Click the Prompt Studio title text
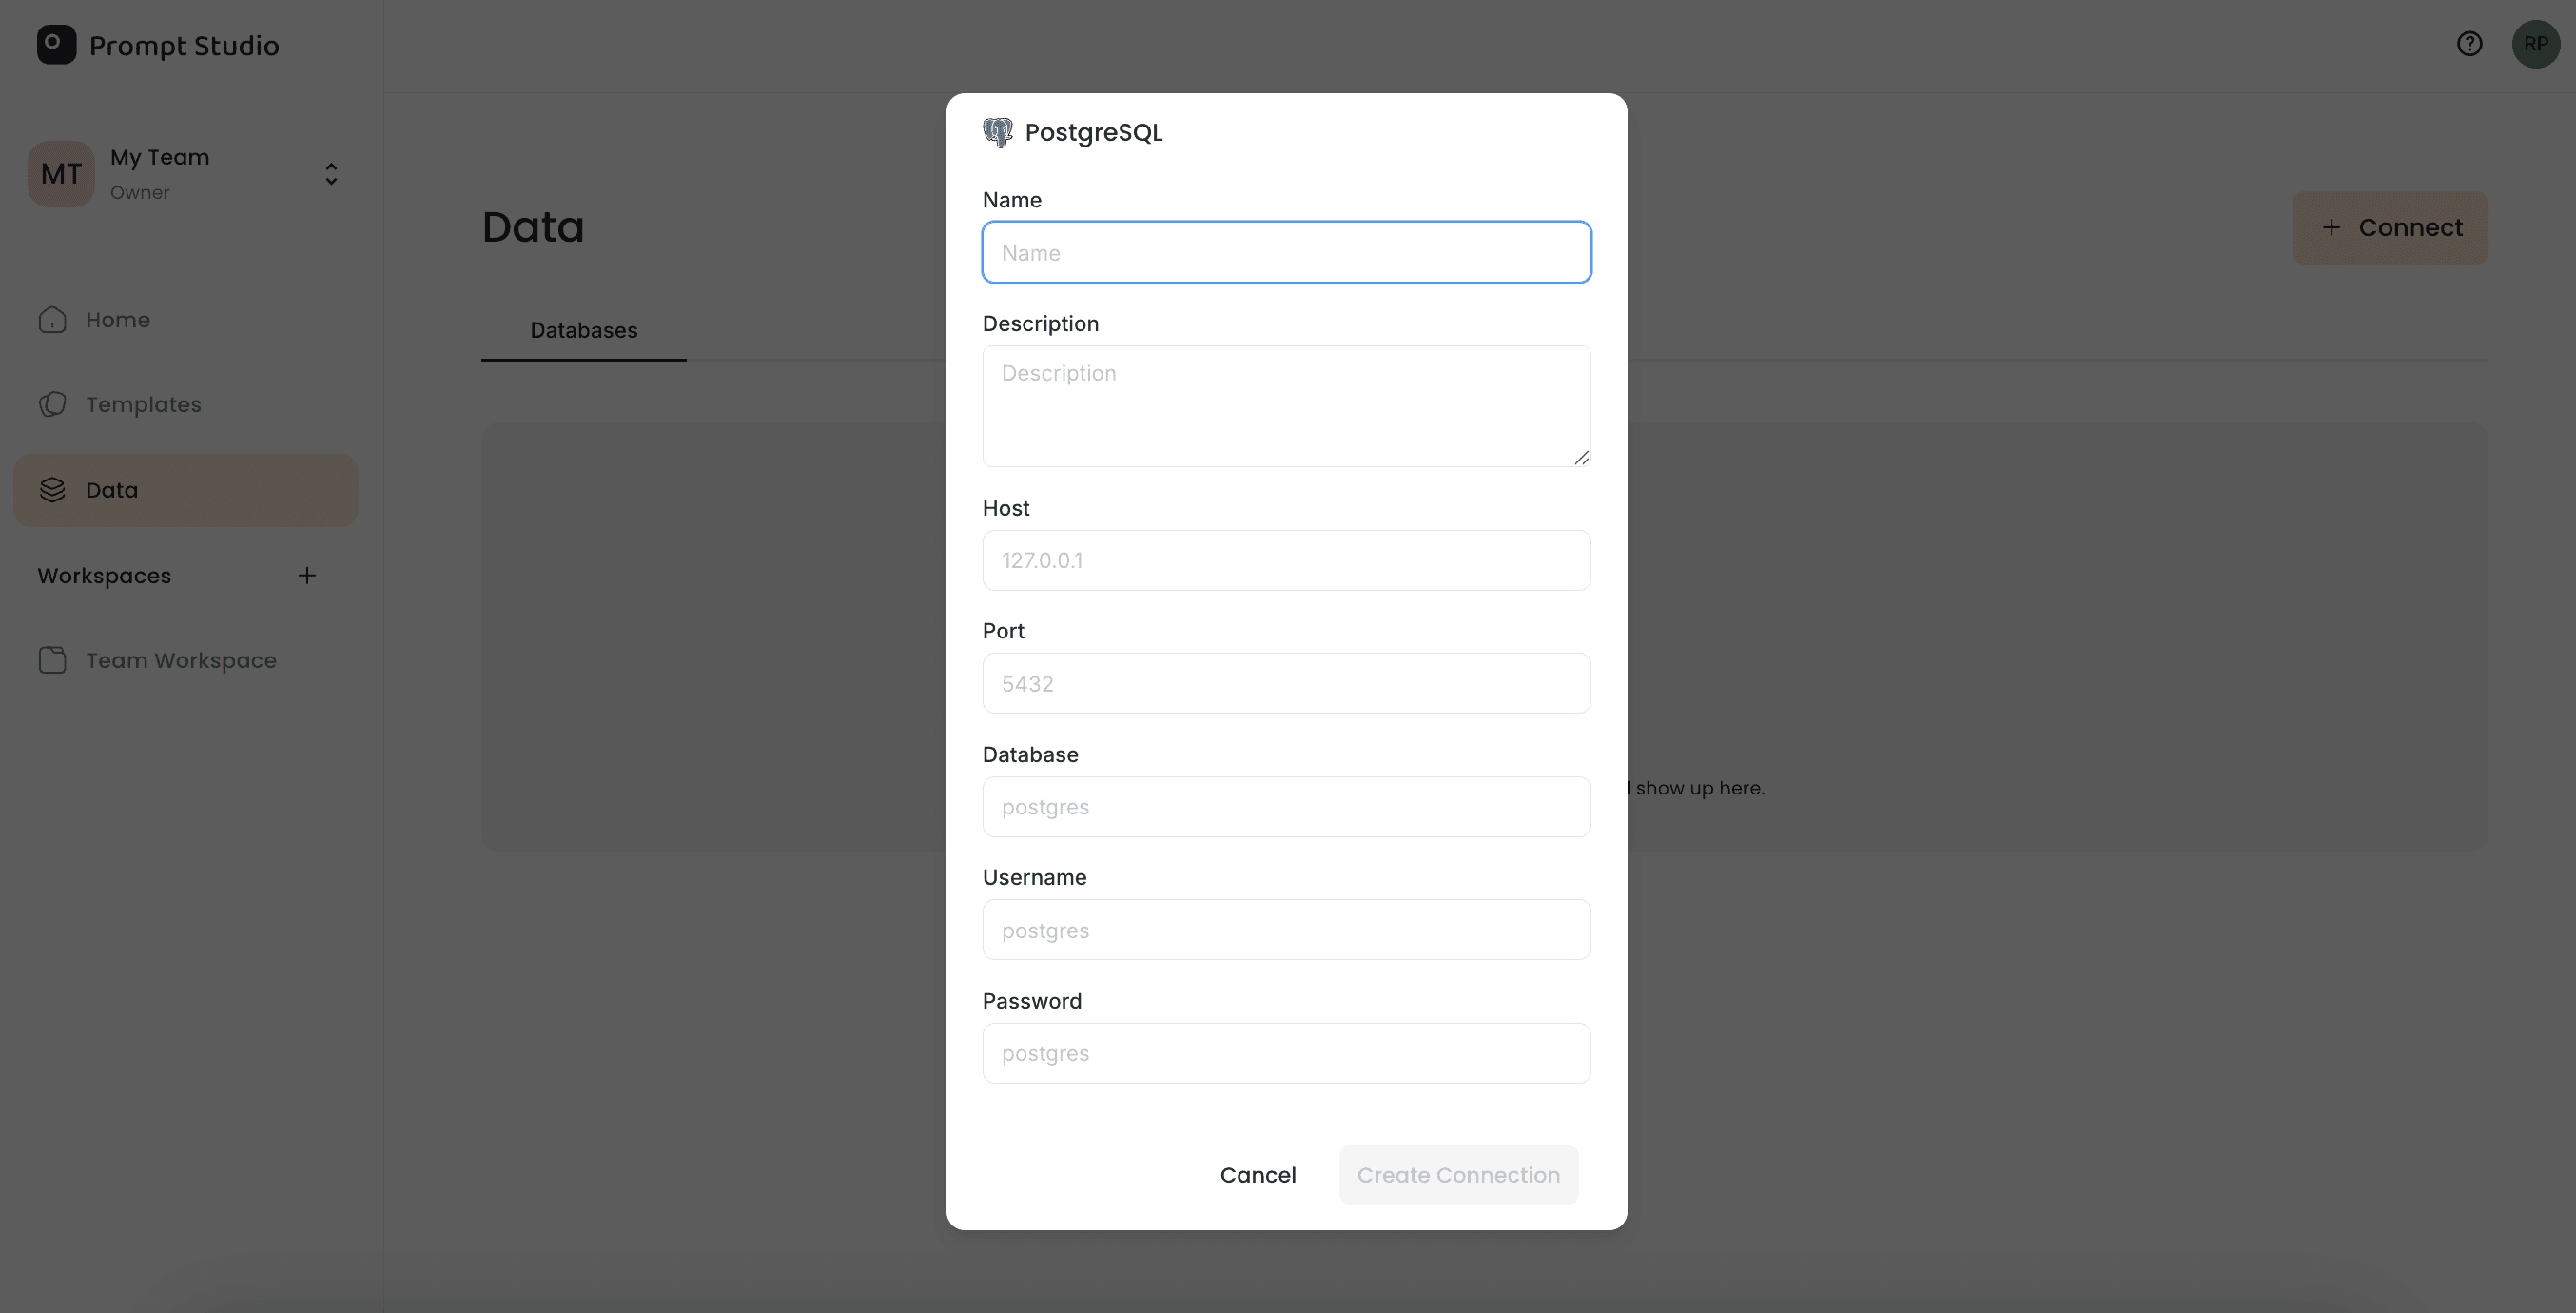2576x1313 pixels. [184, 46]
